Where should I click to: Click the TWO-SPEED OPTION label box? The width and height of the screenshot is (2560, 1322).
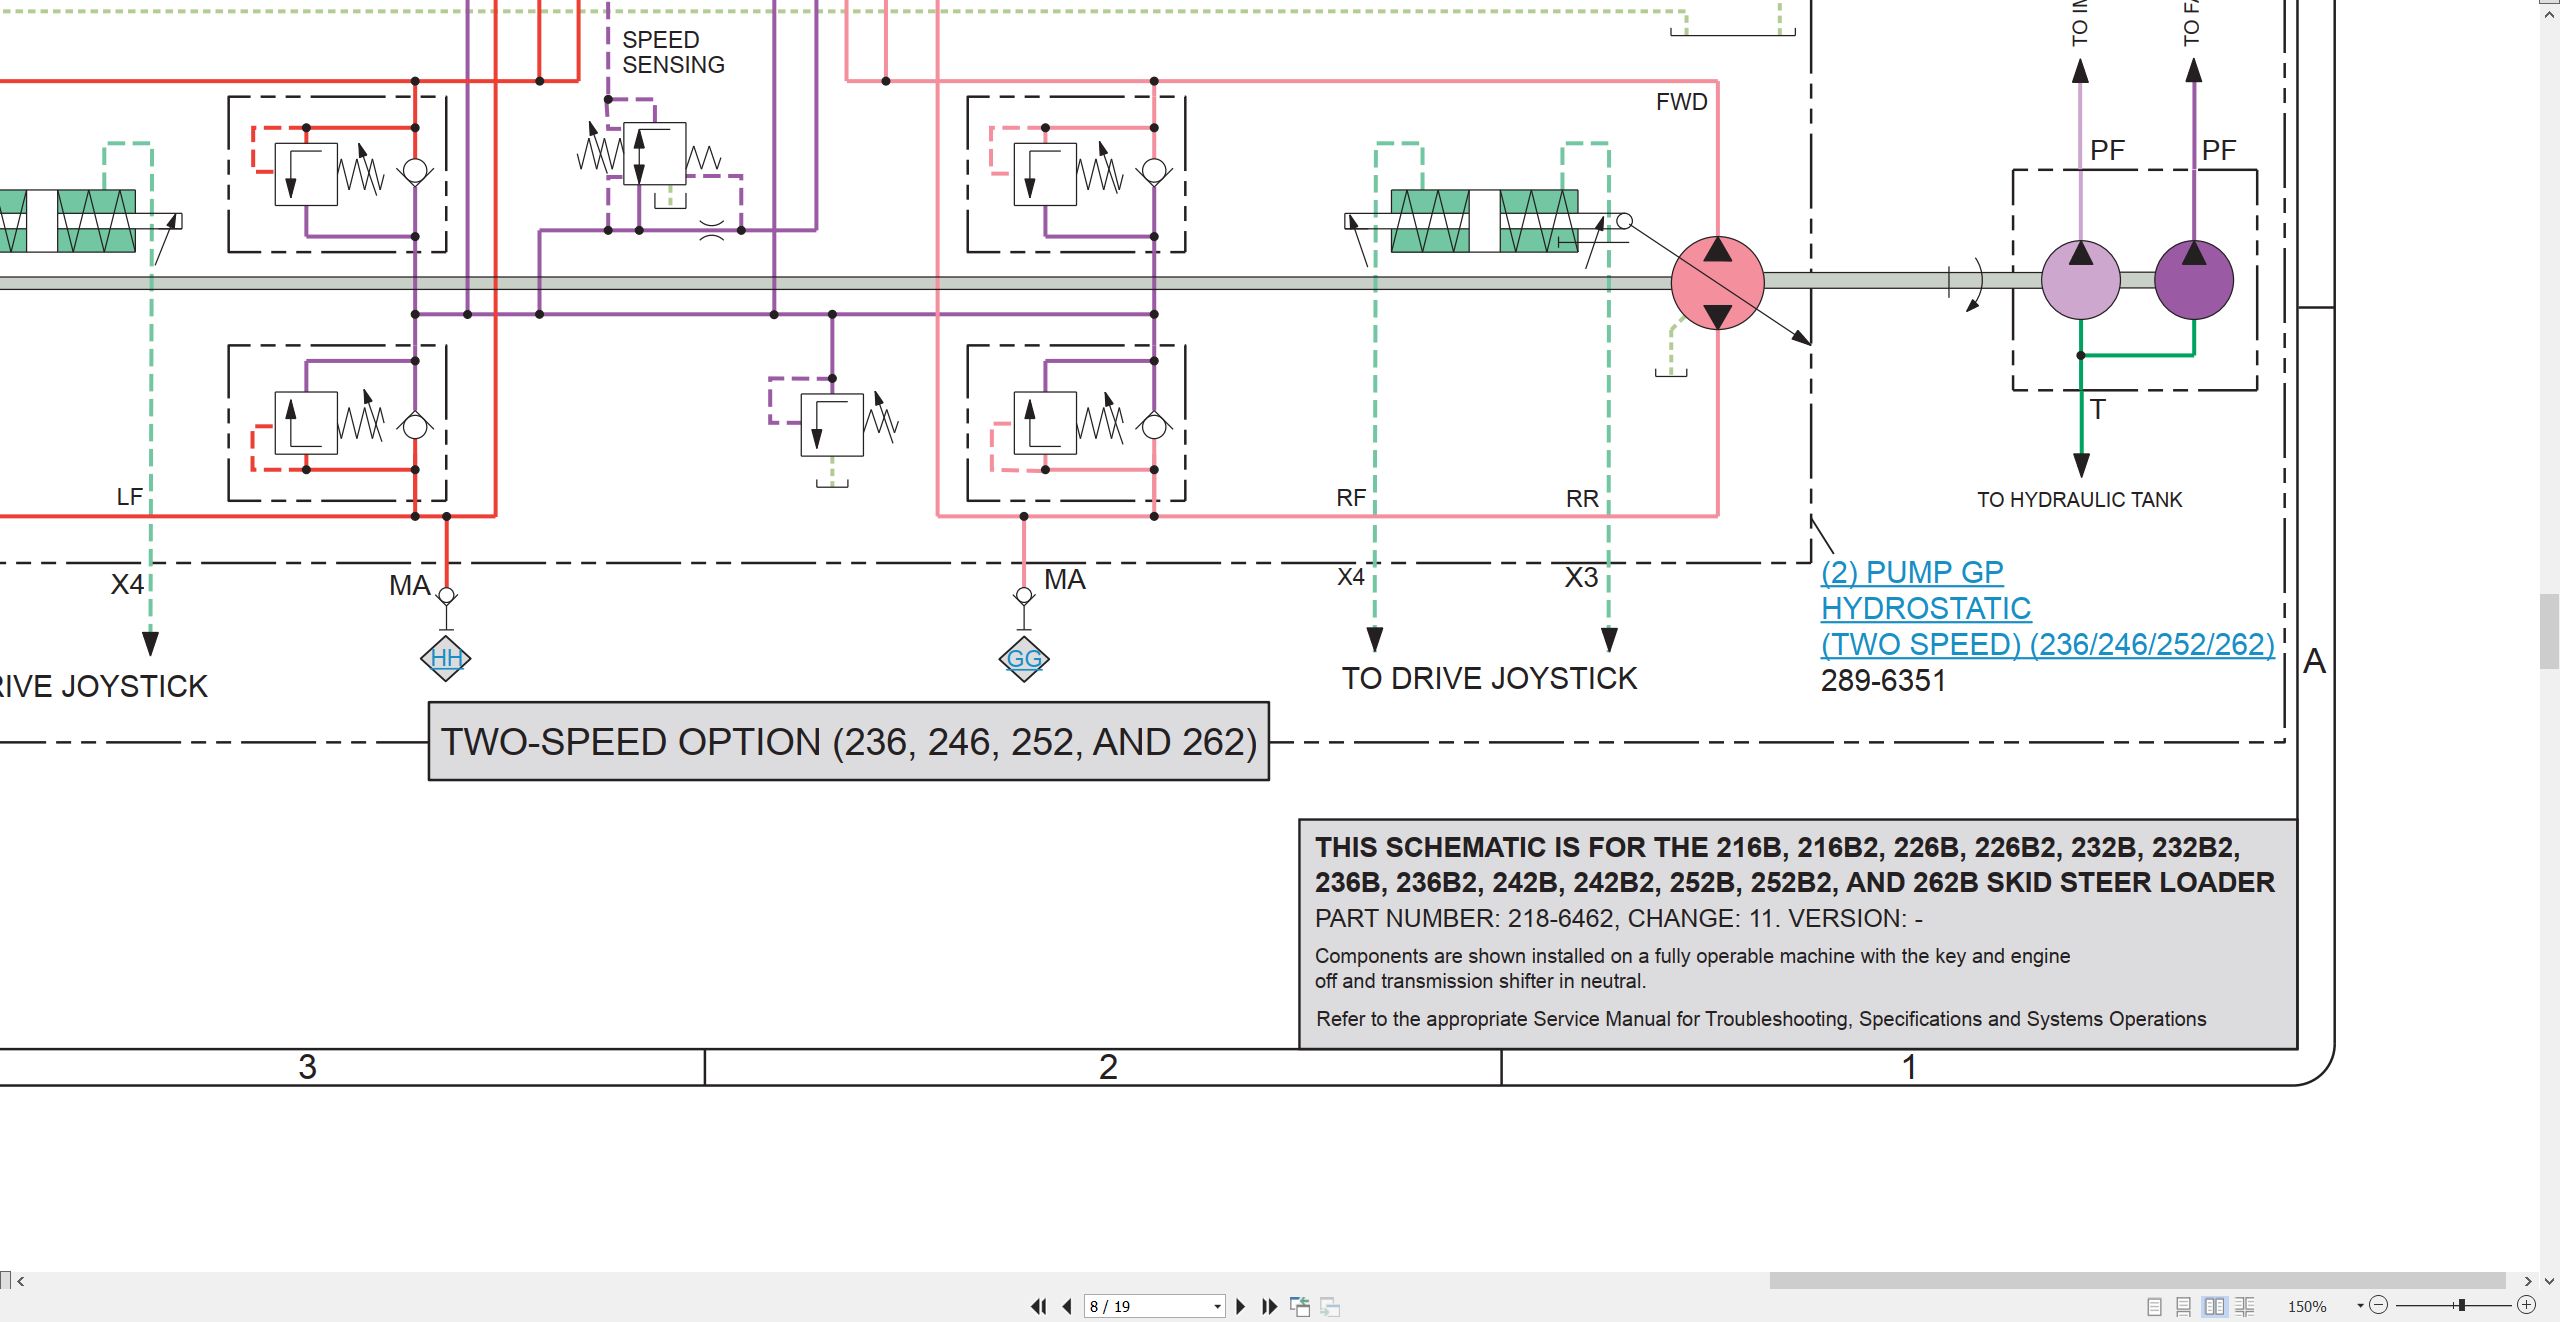[849, 741]
